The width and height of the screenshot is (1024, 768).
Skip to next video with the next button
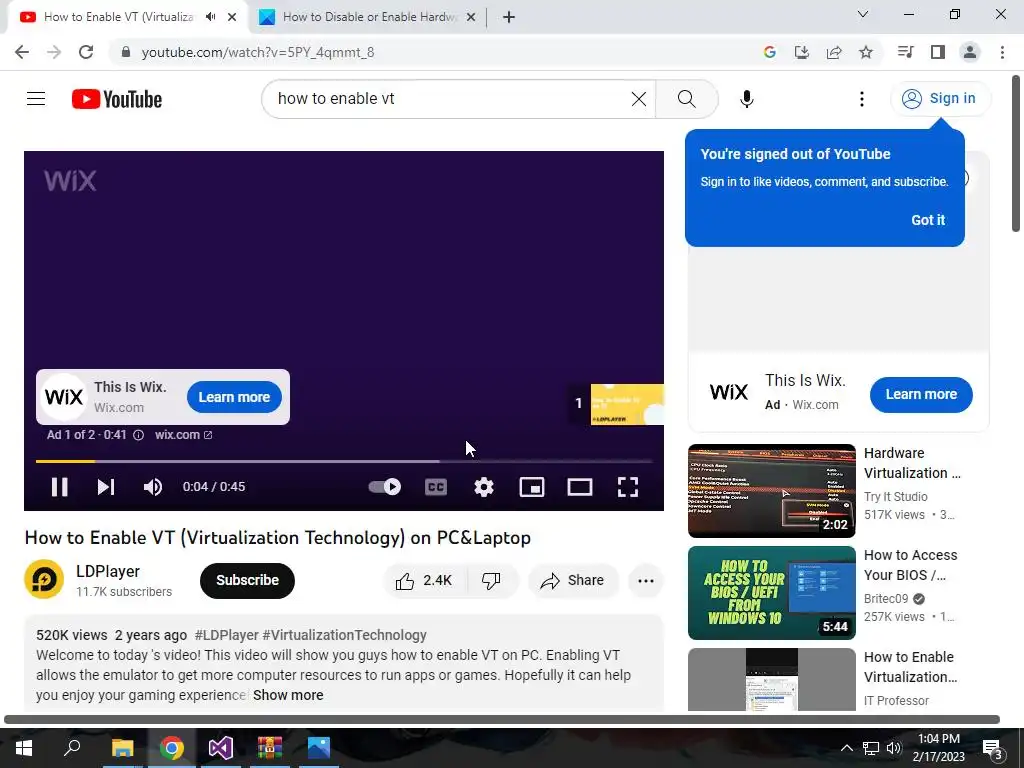(x=106, y=487)
